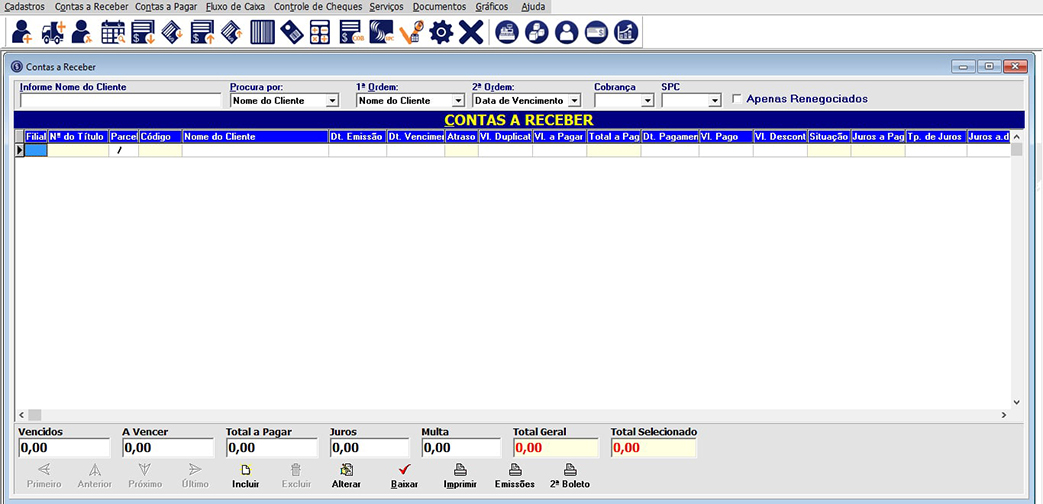Screen dimensions: 1043x504
Task: Open the chart graph round icon
Action: 626,32
